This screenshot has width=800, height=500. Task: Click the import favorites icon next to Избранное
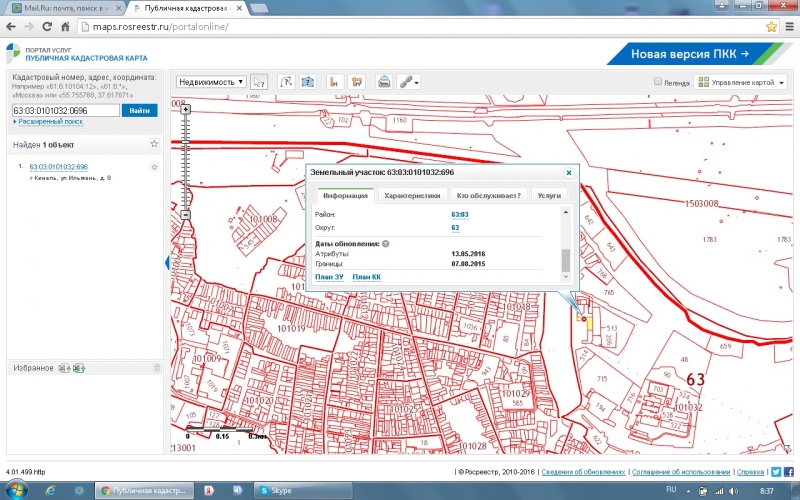[x=64, y=368]
